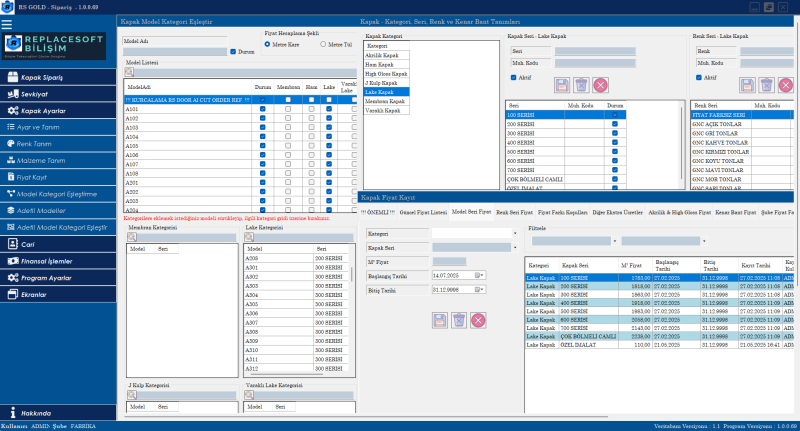
Task: Click the red cancel icon under Kapak Seri - Lake Kapak
Action: coord(601,85)
